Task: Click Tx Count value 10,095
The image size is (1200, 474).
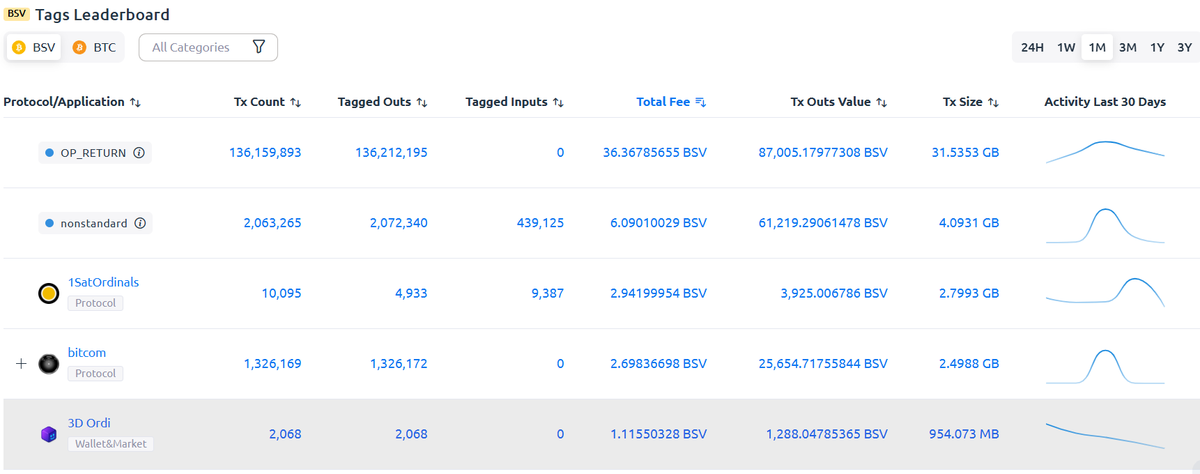Action: click(281, 293)
